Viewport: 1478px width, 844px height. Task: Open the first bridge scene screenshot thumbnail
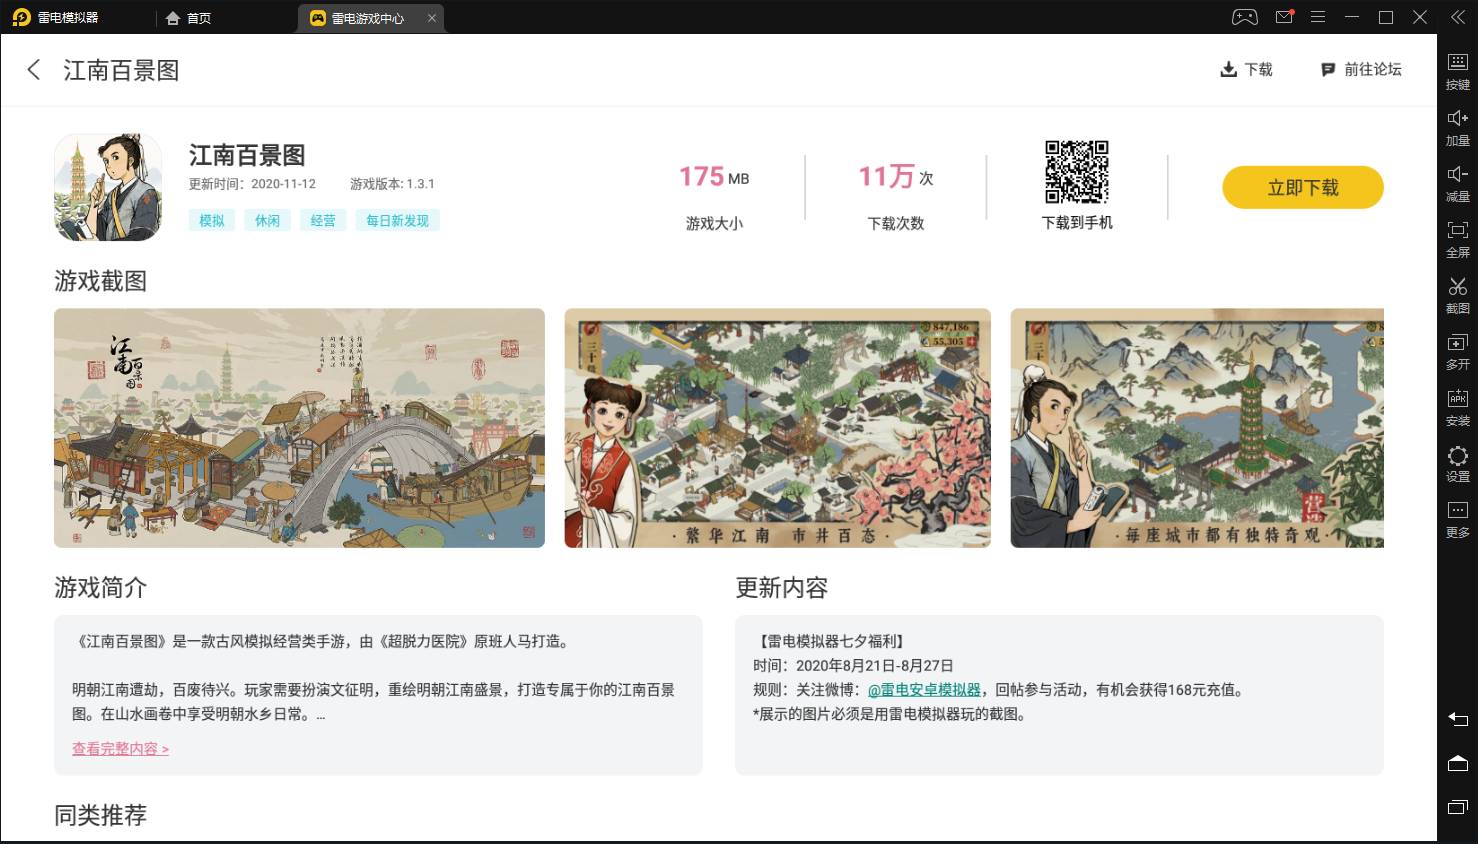299,428
